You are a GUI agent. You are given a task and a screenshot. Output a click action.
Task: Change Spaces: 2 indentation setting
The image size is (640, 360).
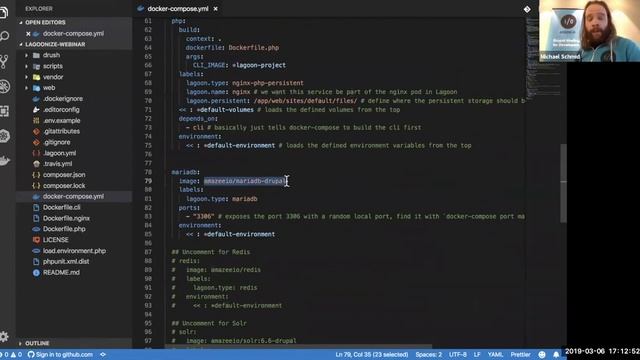coord(429,355)
